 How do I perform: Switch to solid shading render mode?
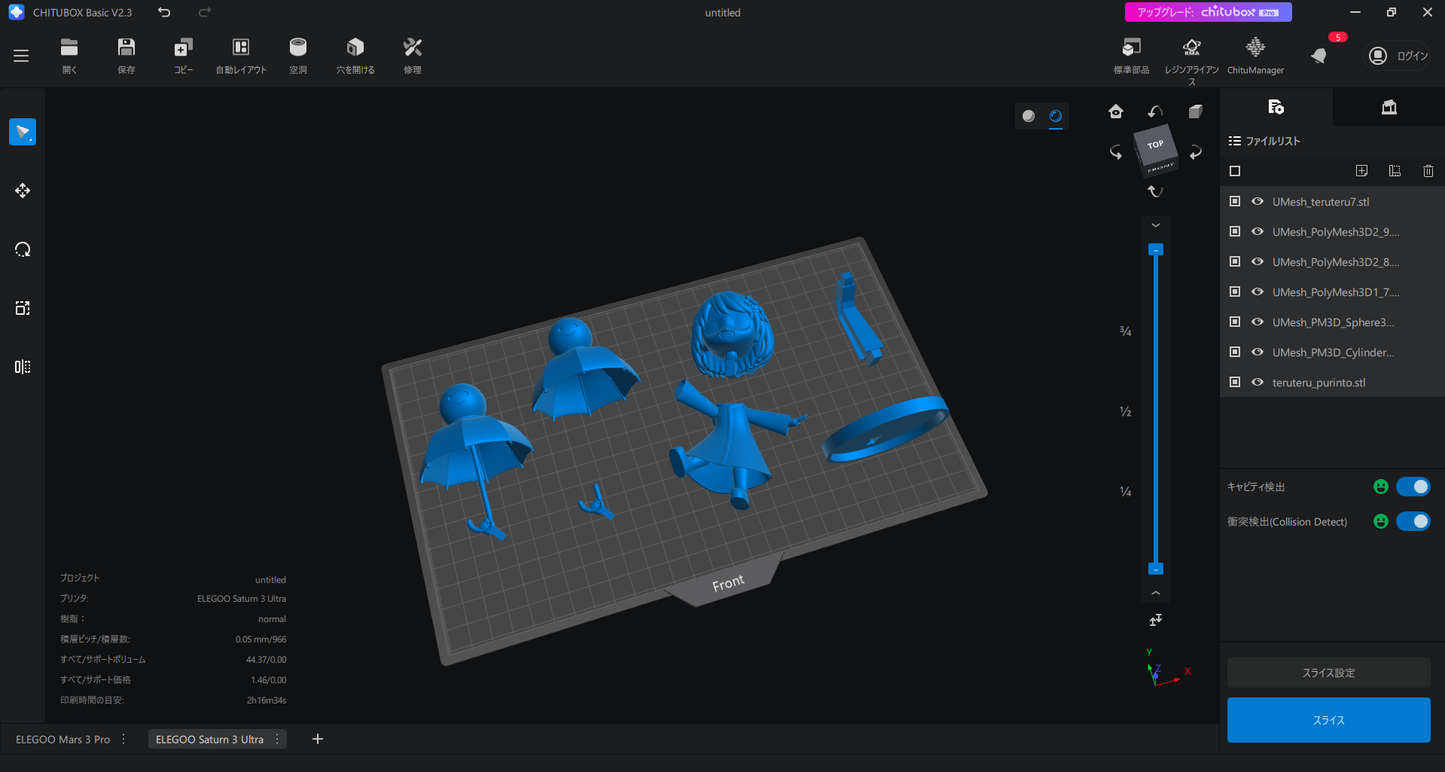point(1028,116)
